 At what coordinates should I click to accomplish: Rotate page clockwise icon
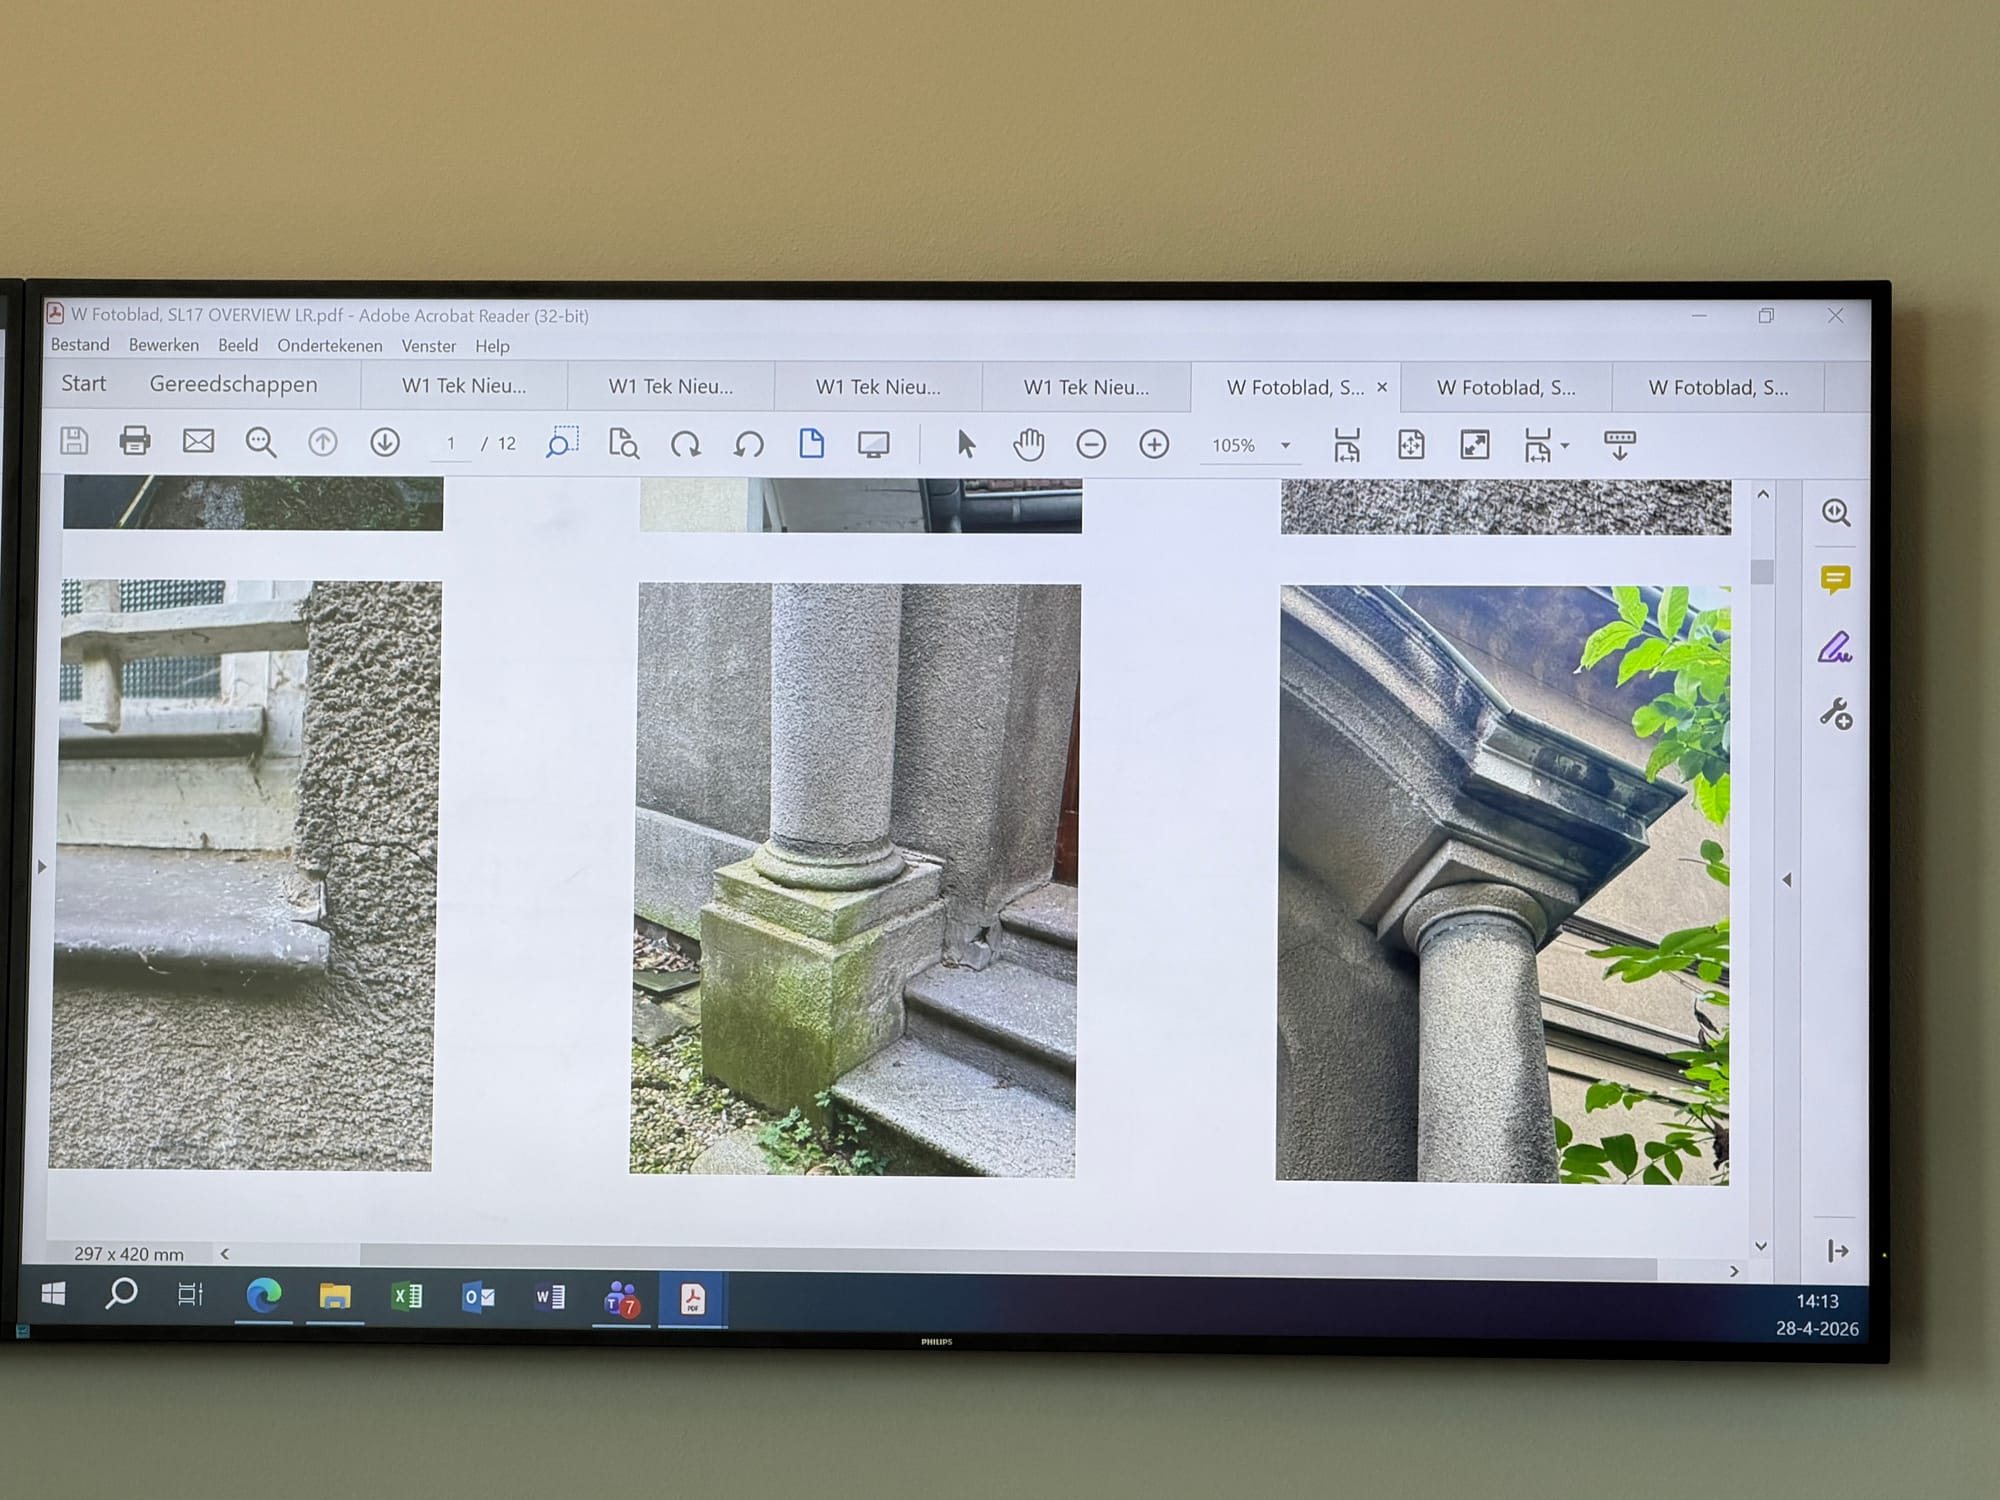(686, 444)
